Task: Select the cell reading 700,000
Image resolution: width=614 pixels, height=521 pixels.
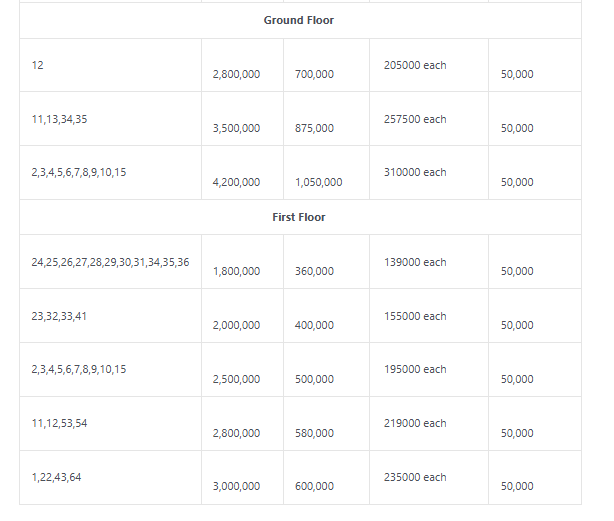Action: [x=315, y=74]
